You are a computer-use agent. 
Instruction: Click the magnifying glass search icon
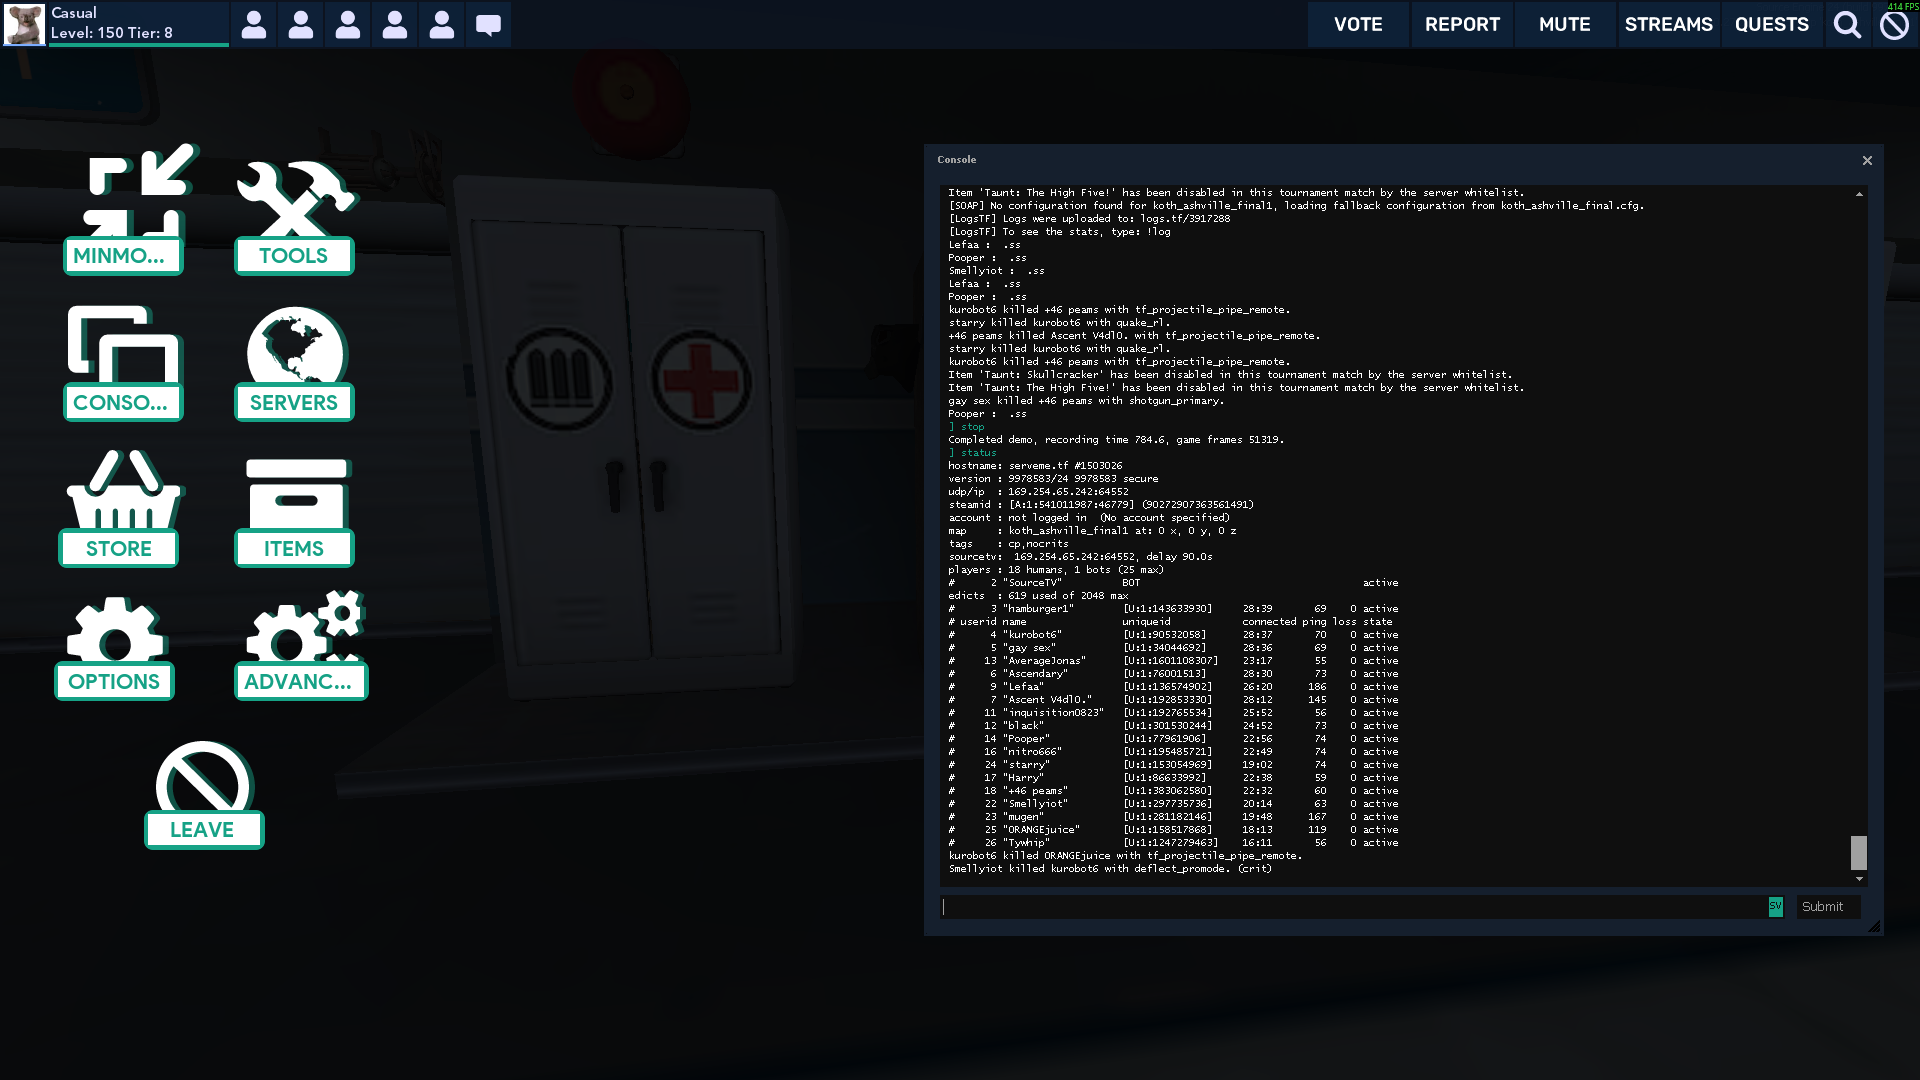[x=1847, y=24]
